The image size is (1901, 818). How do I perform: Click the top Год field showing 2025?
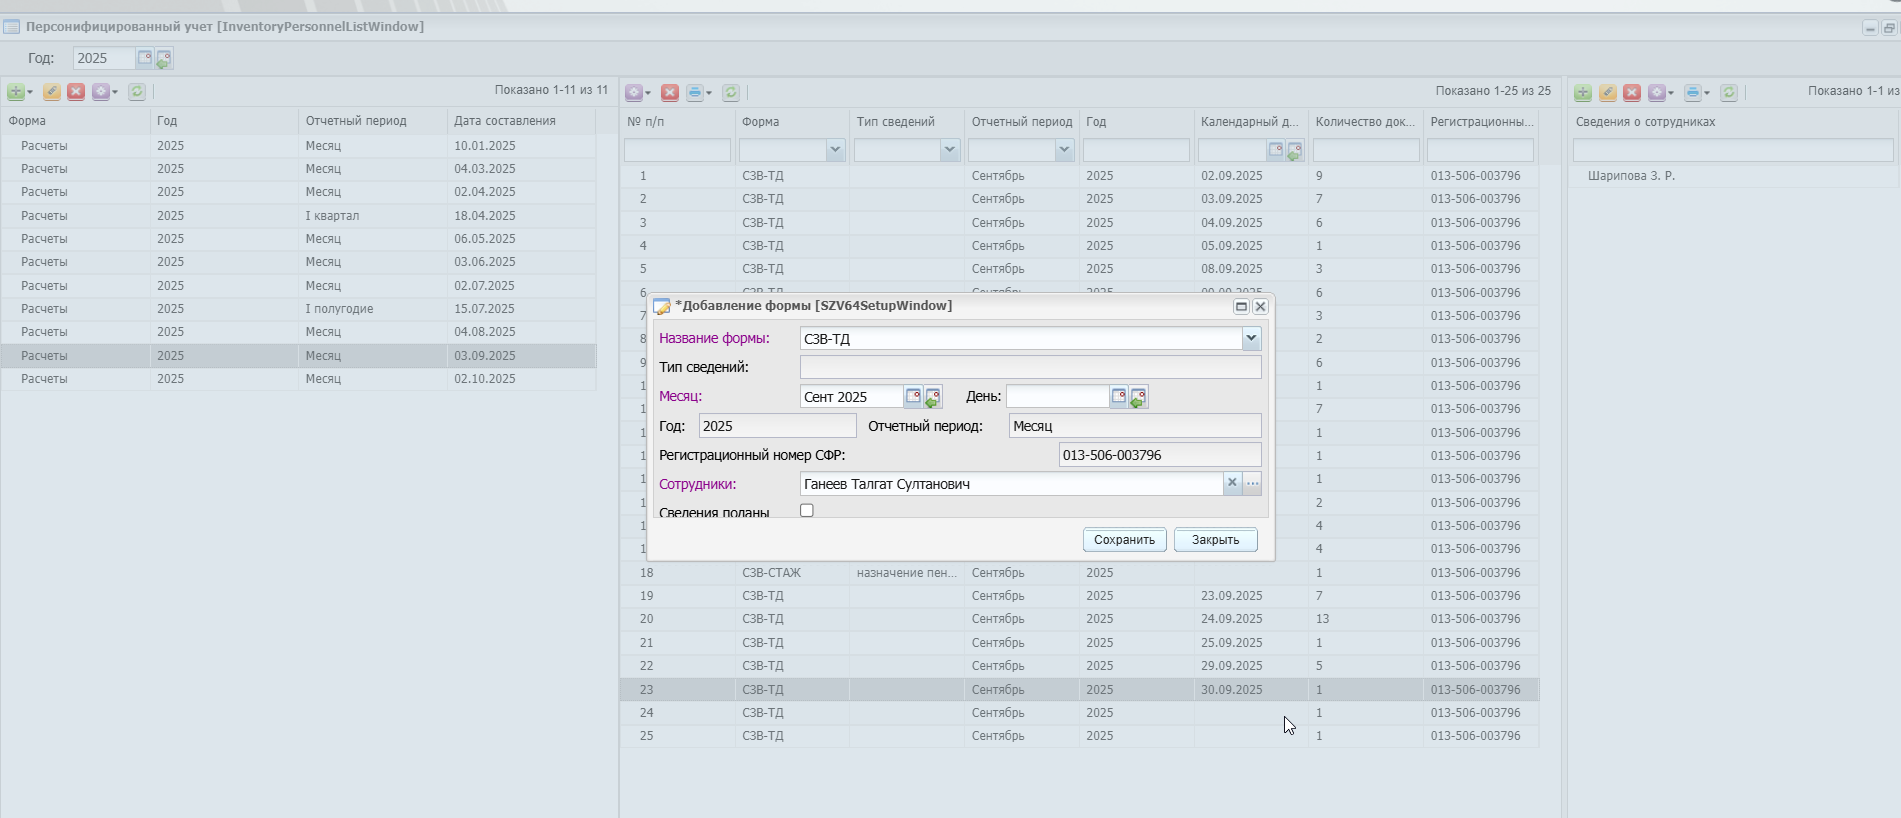pyautogui.click(x=104, y=58)
